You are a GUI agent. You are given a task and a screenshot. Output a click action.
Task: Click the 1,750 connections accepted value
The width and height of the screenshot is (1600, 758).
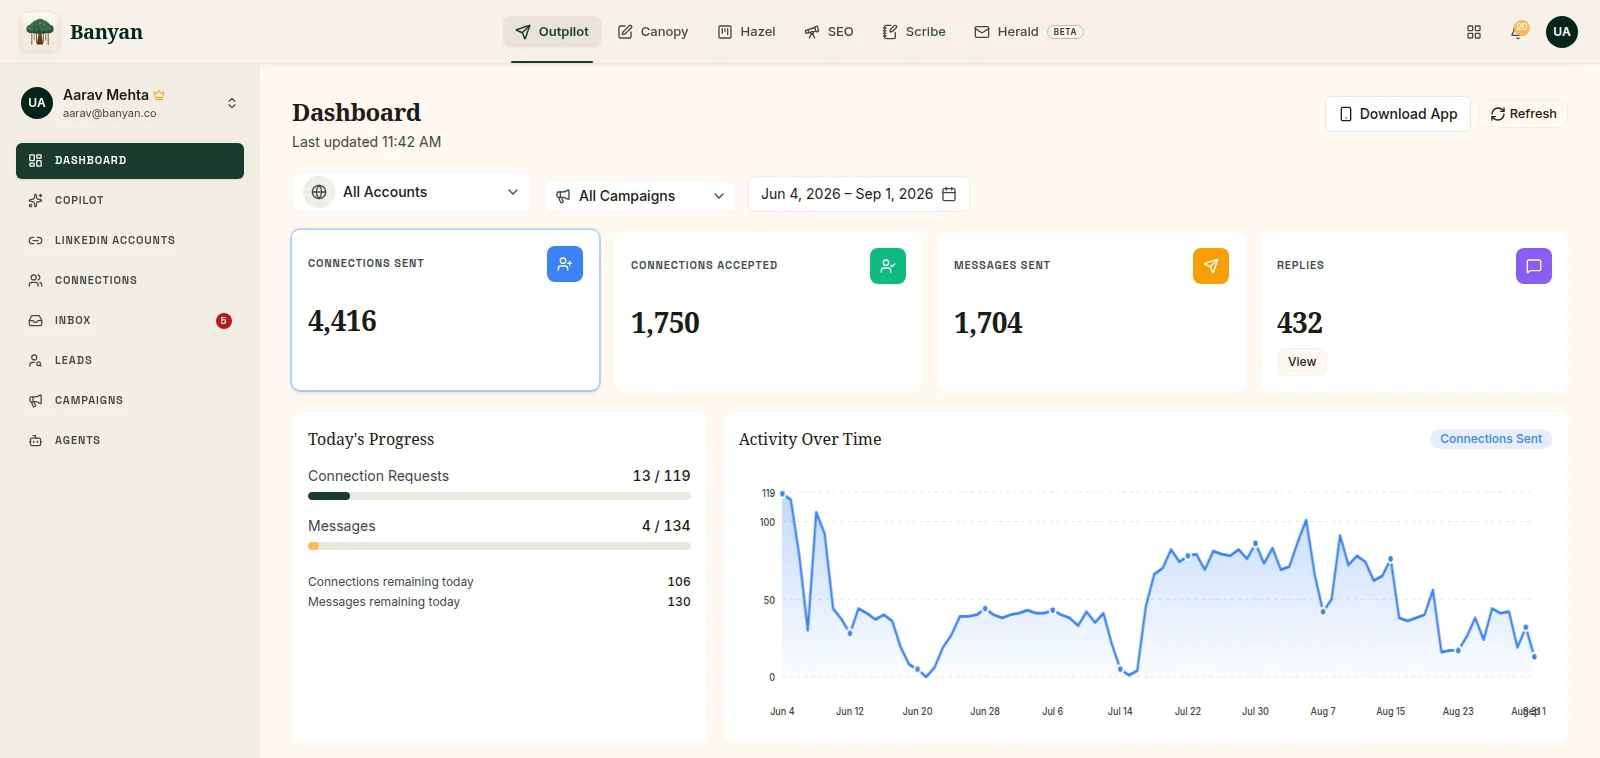coord(665,323)
